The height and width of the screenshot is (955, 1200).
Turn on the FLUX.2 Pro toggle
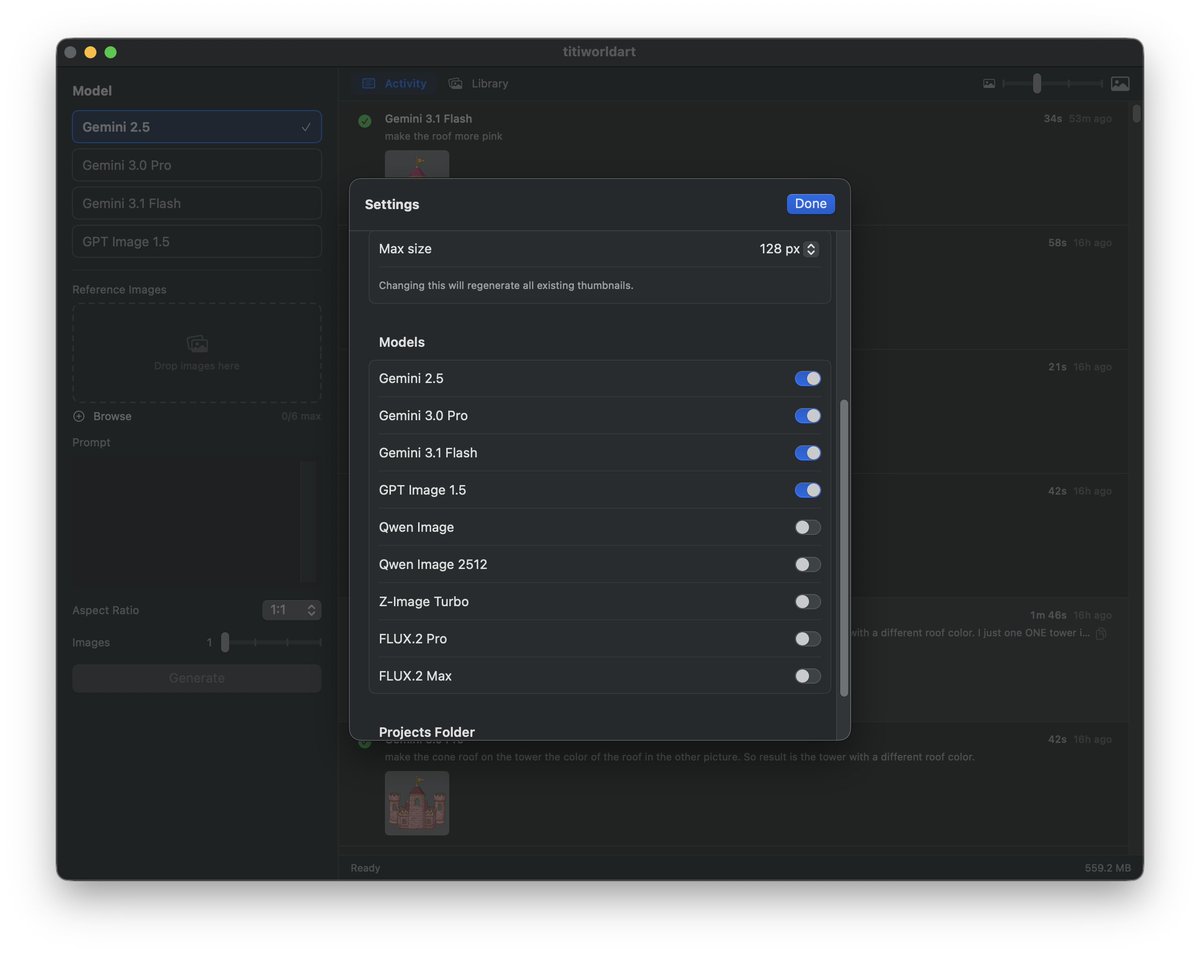point(807,638)
